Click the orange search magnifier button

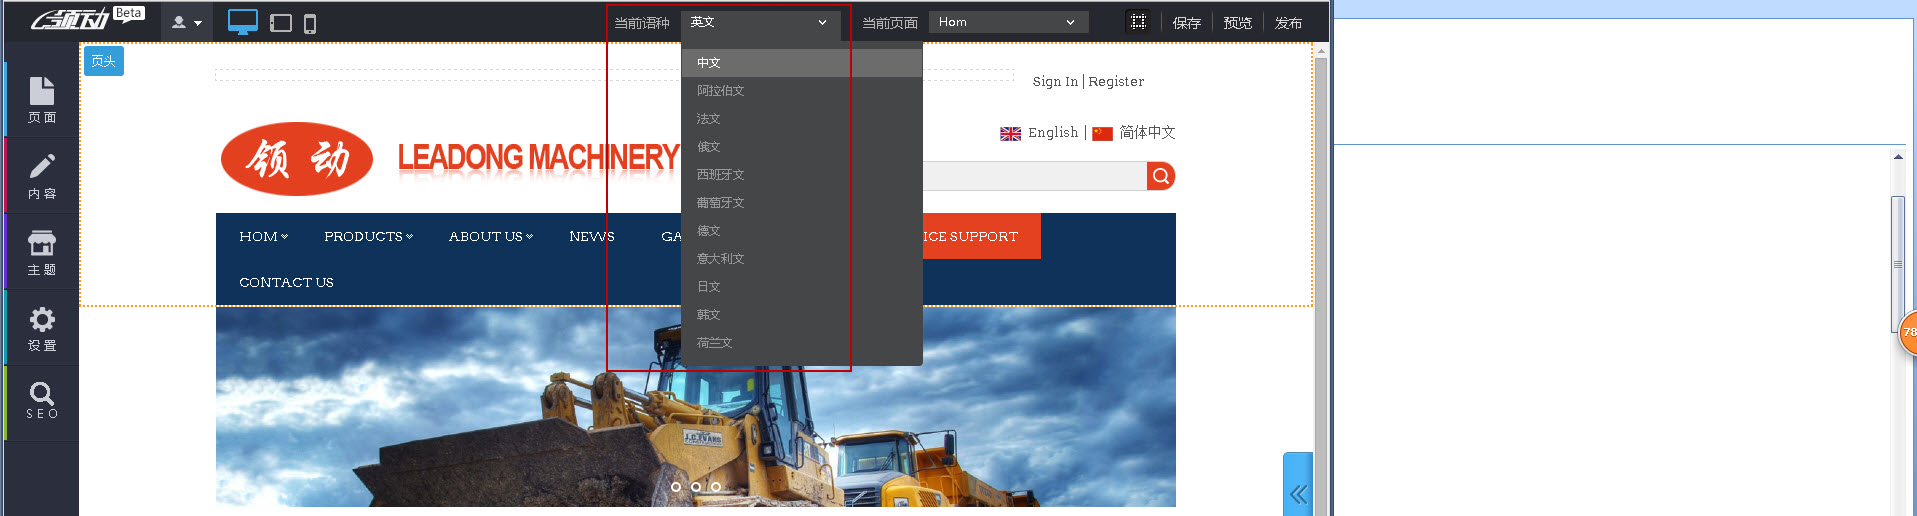tap(1160, 176)
